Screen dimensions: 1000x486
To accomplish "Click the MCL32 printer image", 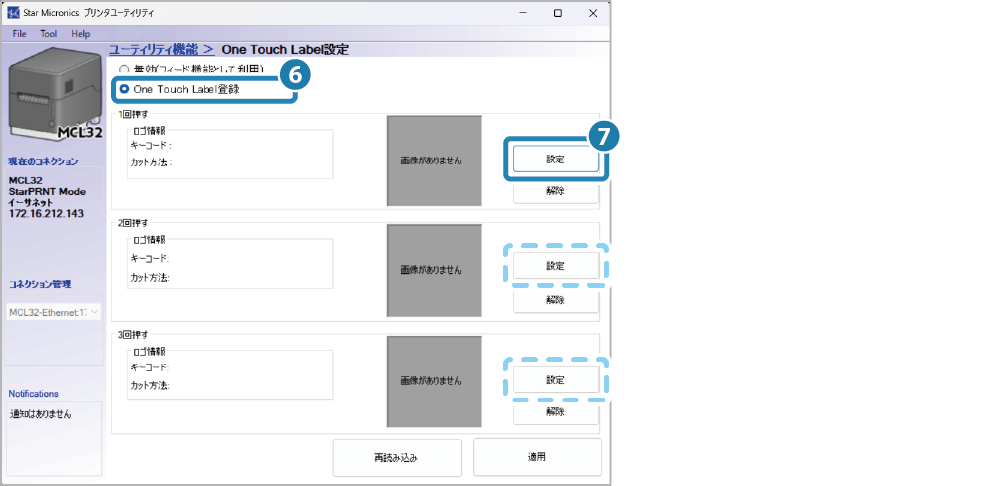I will click(55, 94).
